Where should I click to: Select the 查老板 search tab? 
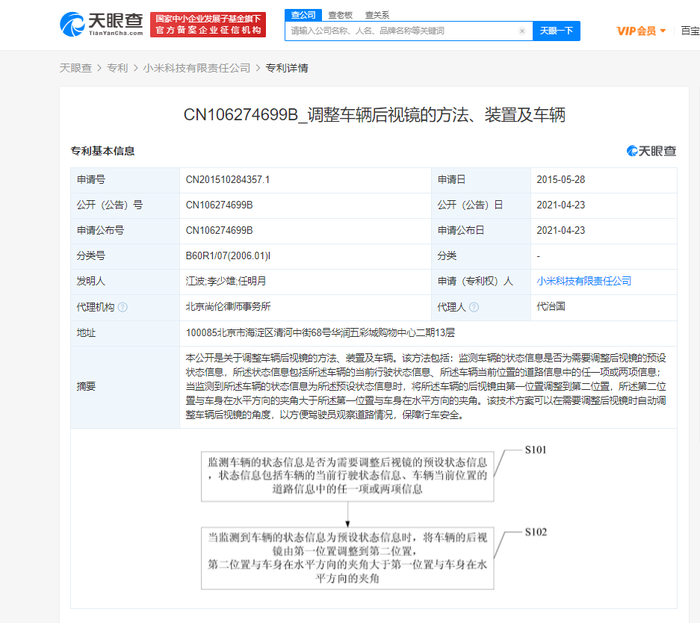click(340, 15)
